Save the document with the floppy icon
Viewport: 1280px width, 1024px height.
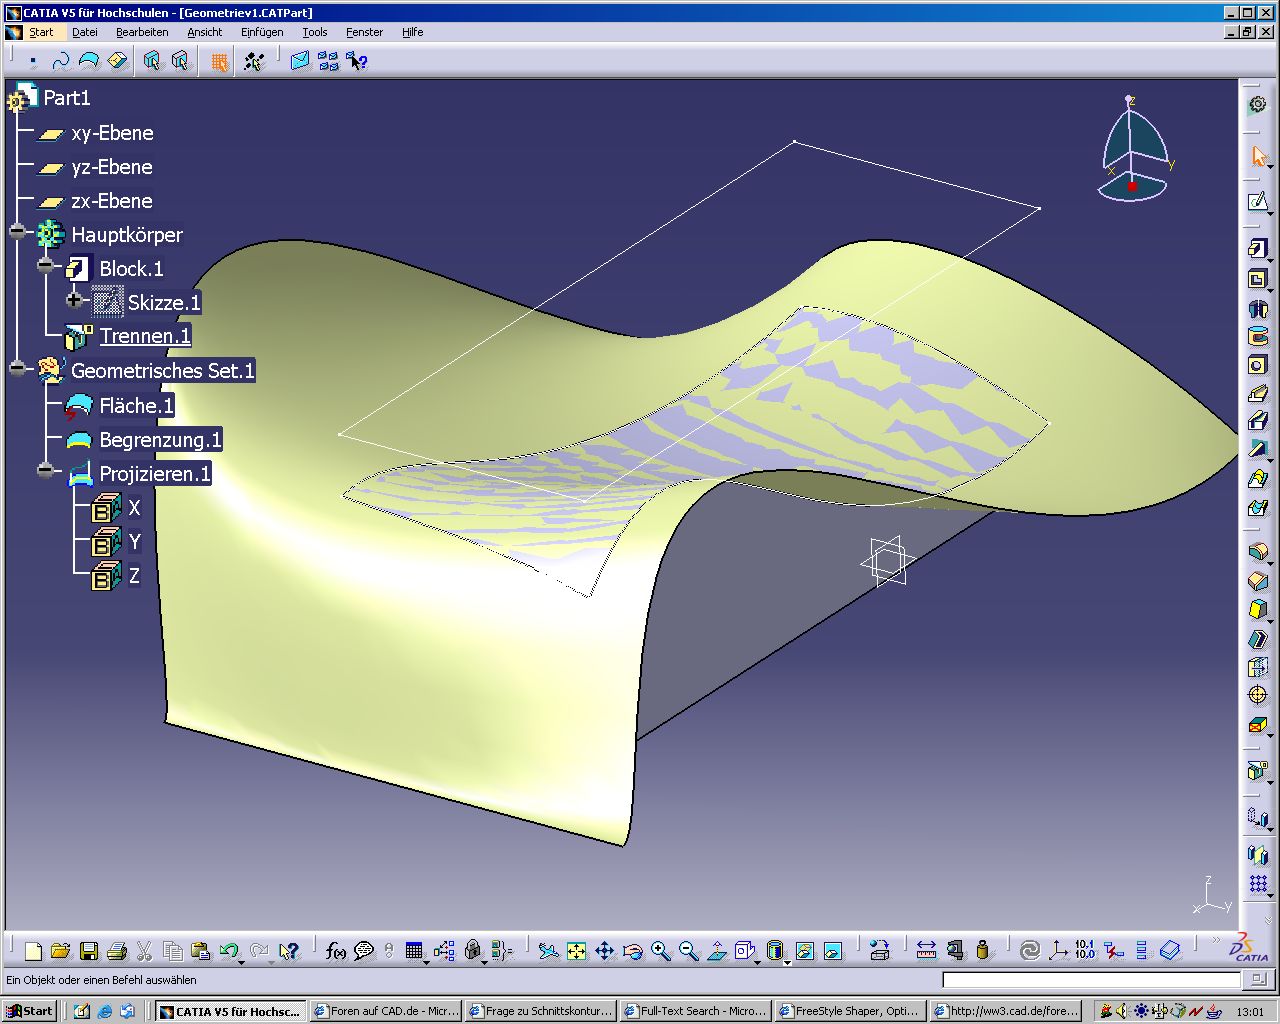(88, 951)
